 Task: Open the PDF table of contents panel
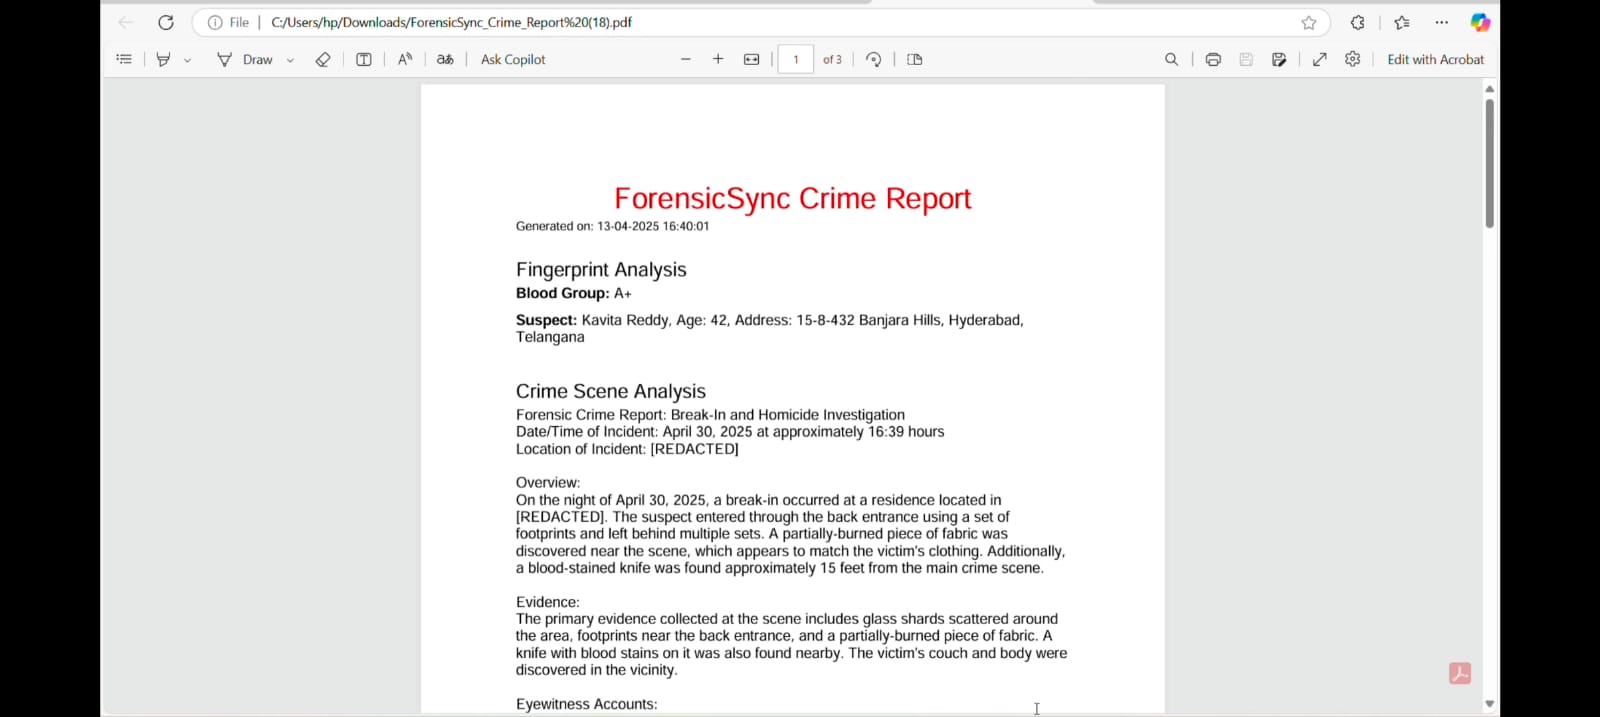pyautogui.click(x=124, y=59)
